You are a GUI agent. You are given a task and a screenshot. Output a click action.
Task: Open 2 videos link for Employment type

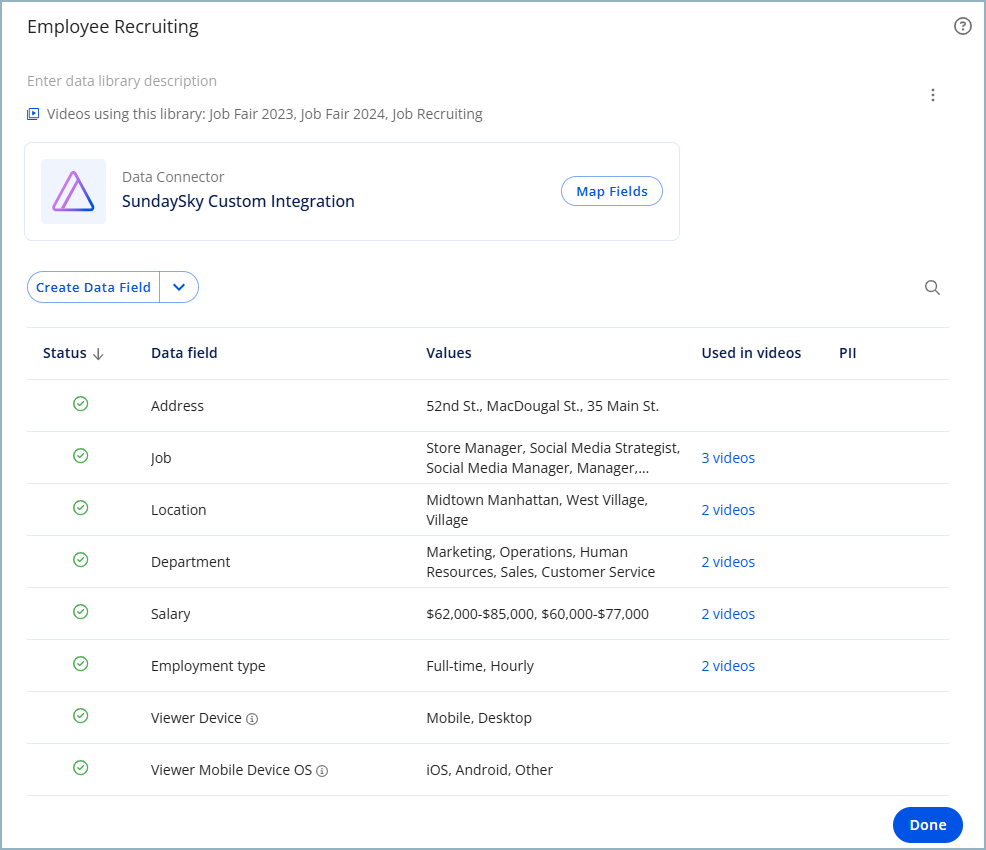(x=728, y=666)
